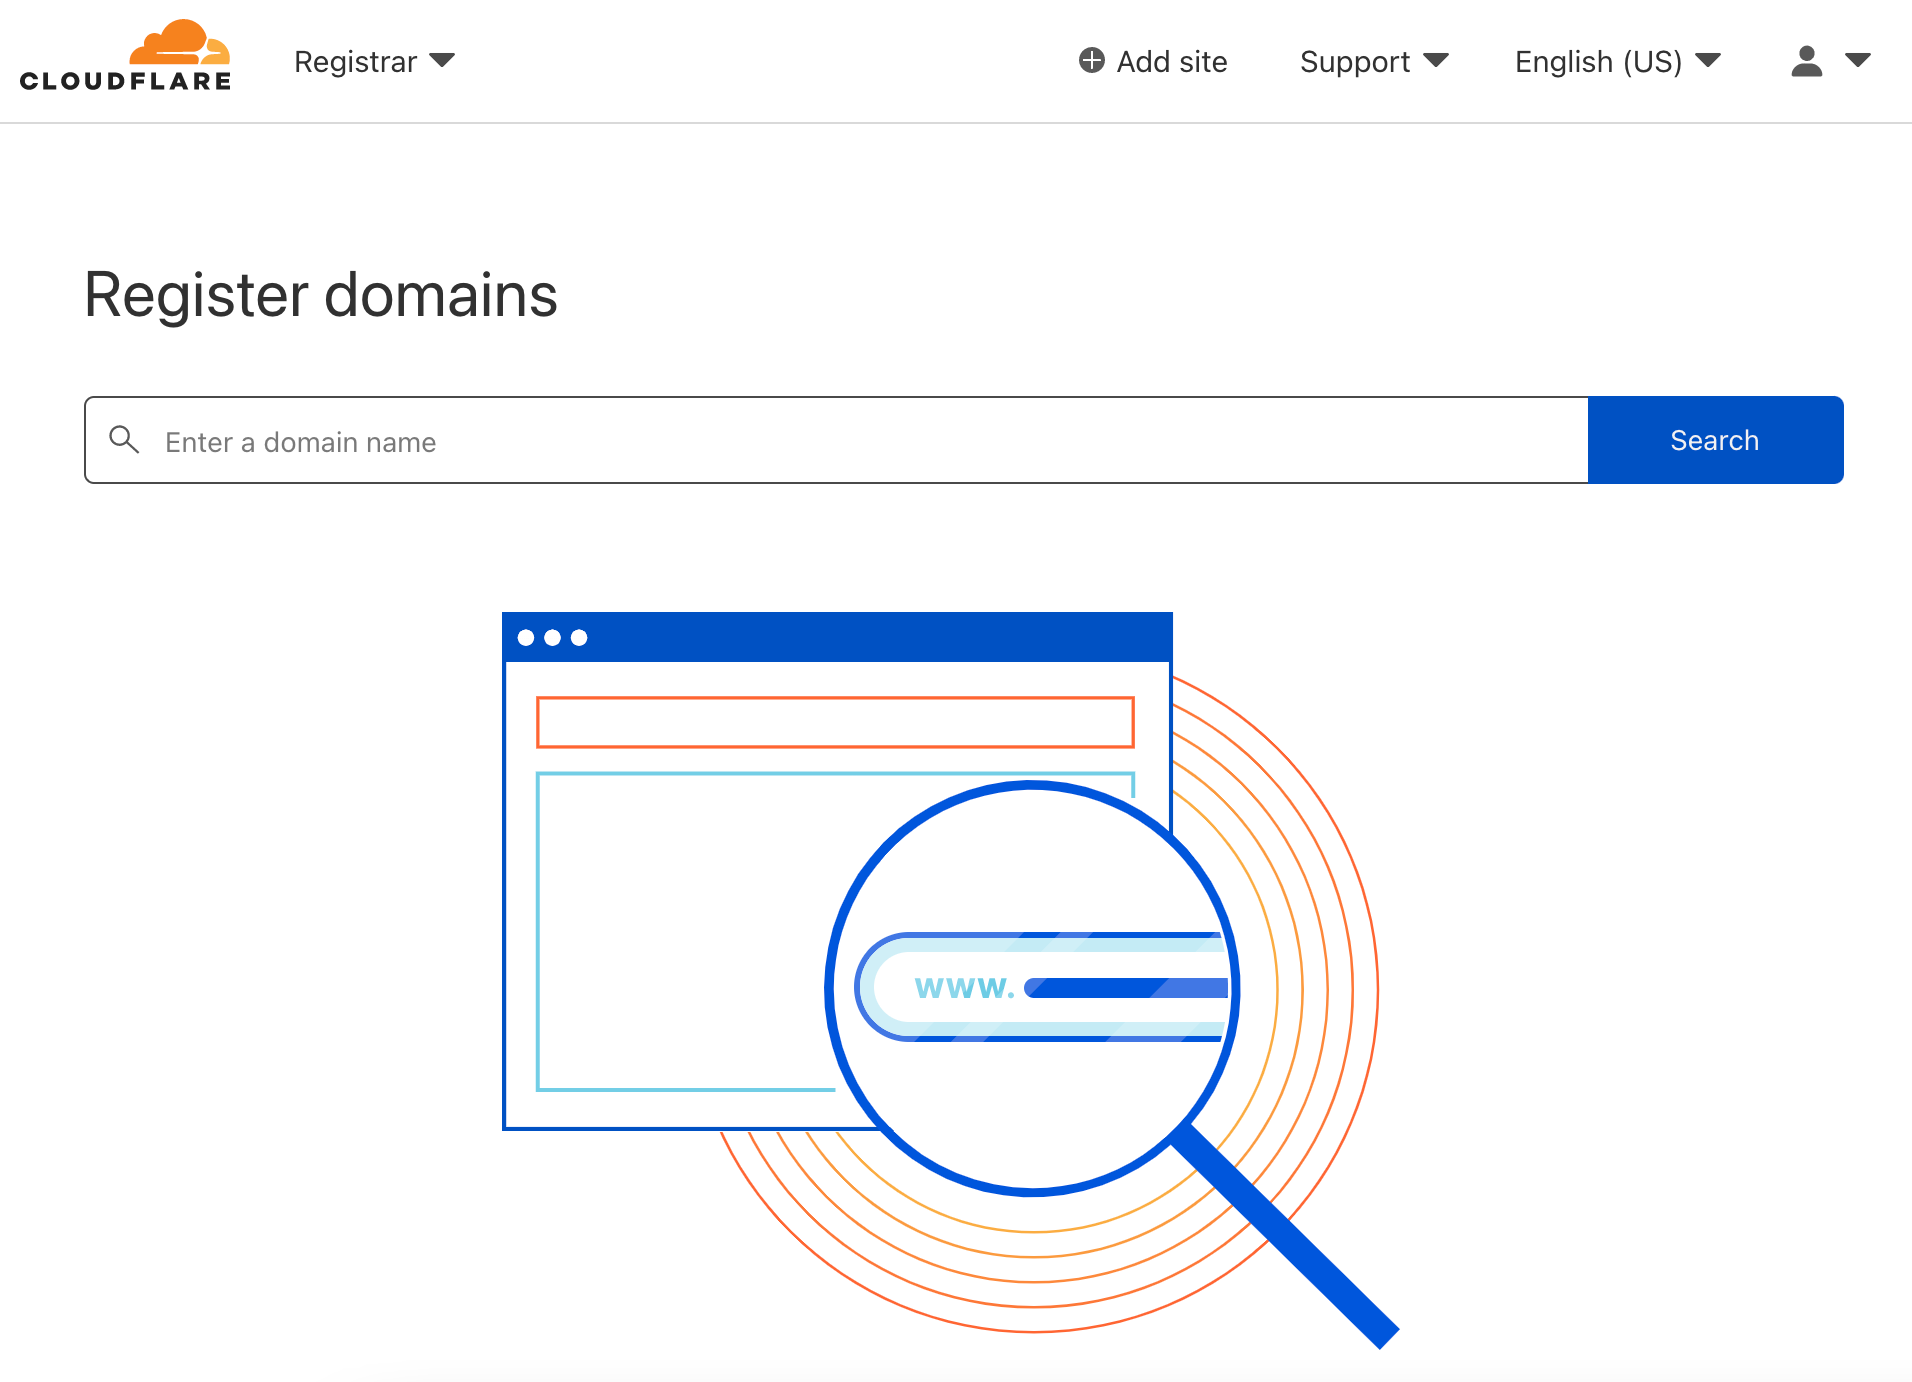Click the Cloudflare logo
Image resolution: width=1912 pixels, height=1382 pixels.
(125, 56)
